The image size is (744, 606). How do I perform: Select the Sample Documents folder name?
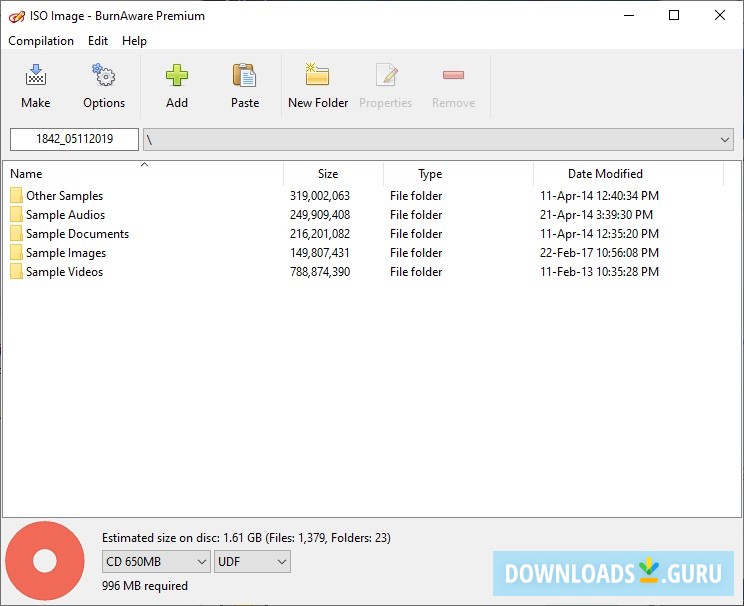click(77, 234)
